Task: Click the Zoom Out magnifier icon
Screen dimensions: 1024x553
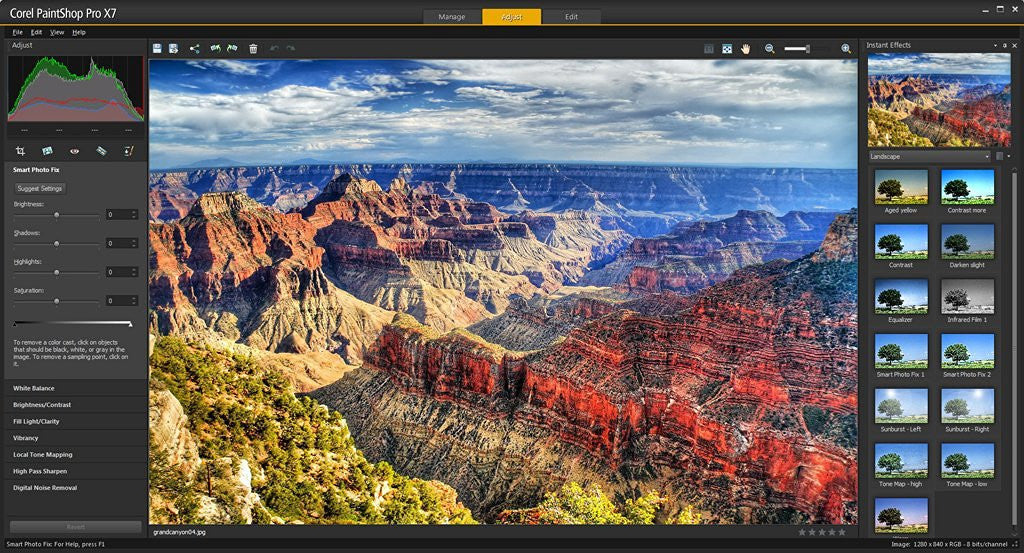Action: point(769,48)
